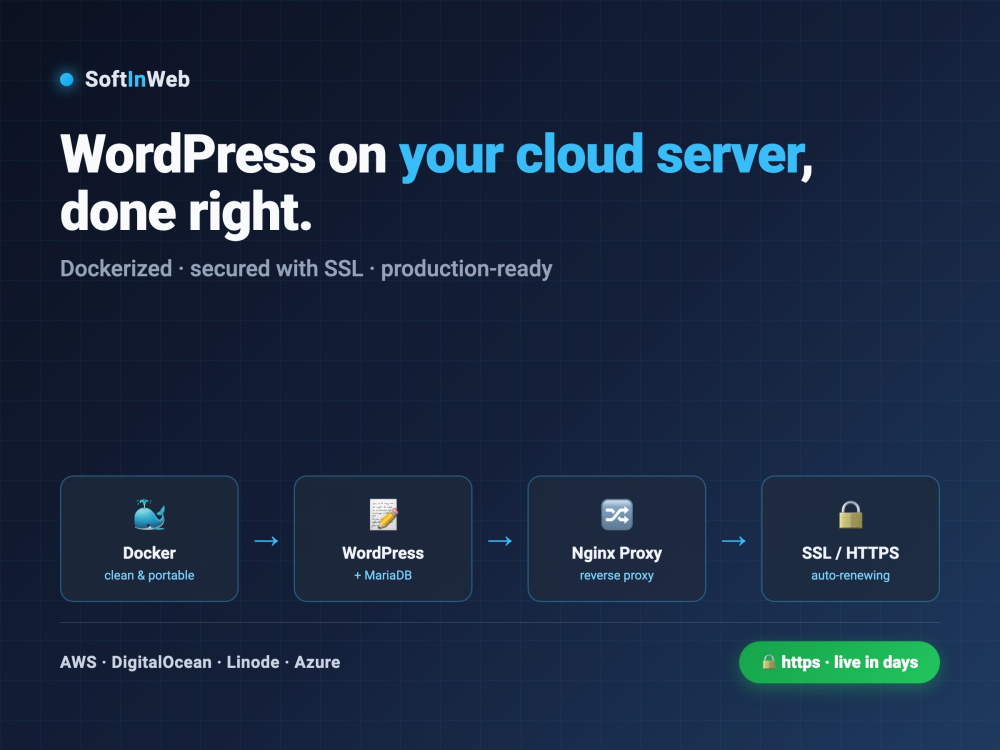Select the WordPress card title
Viewport: 1000px width, 750px height.
[383, 553]
